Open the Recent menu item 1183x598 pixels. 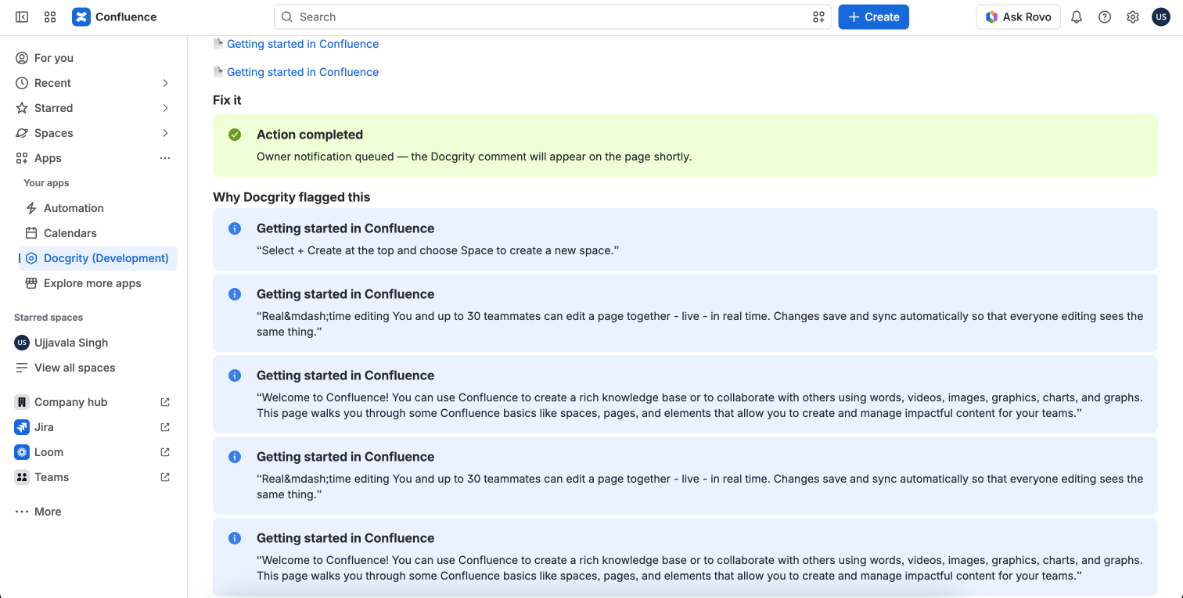pos(94,83)
